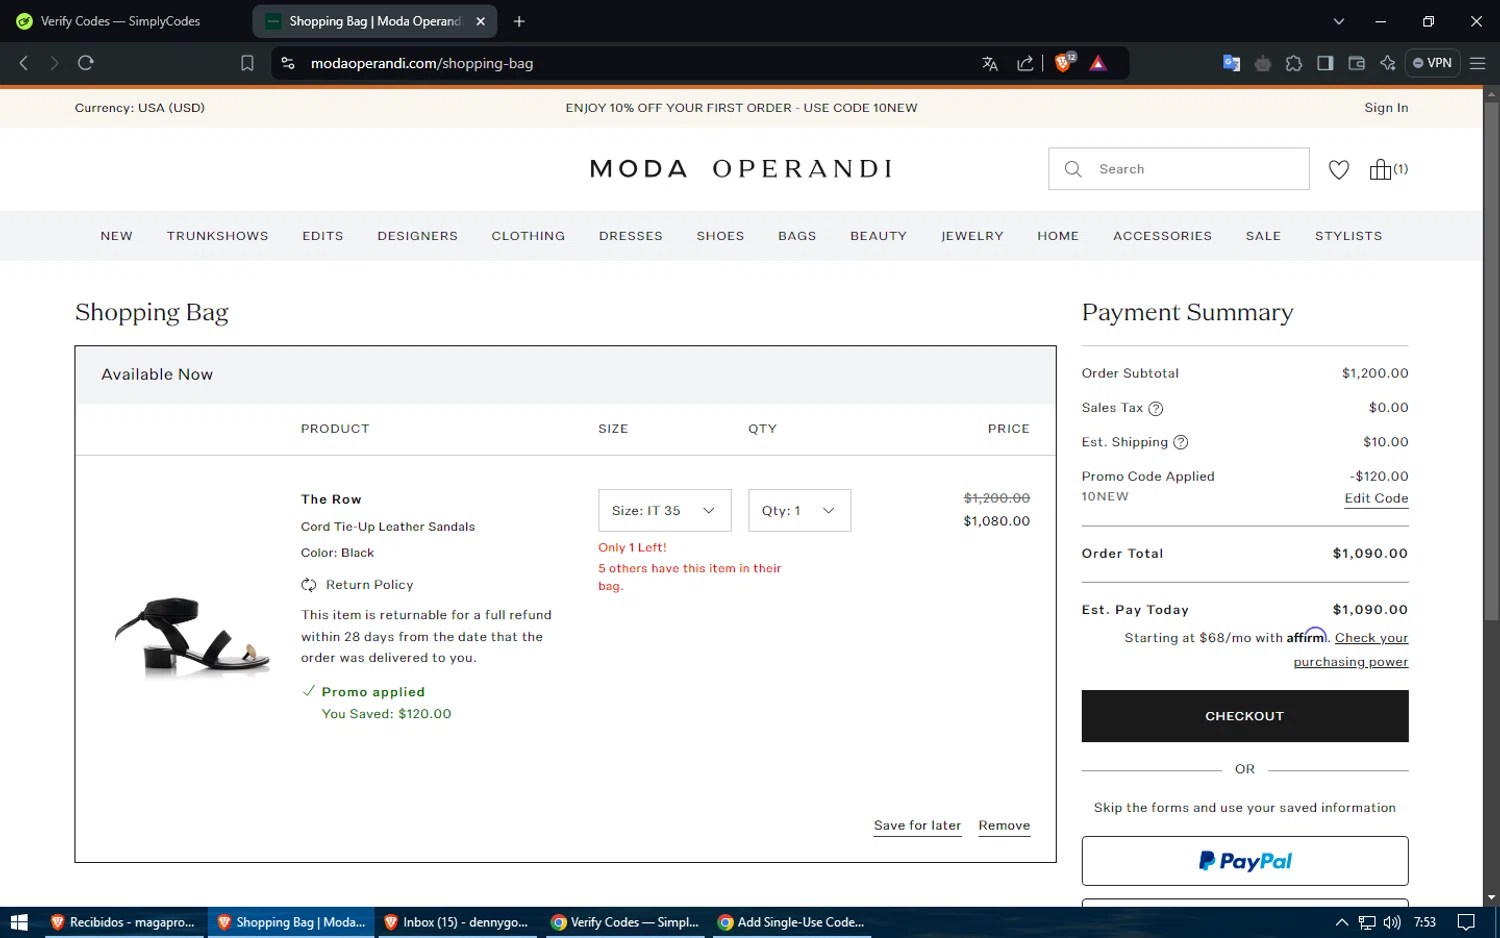
Task: Click the share page icon
Action: click(x=1025, y=63)
